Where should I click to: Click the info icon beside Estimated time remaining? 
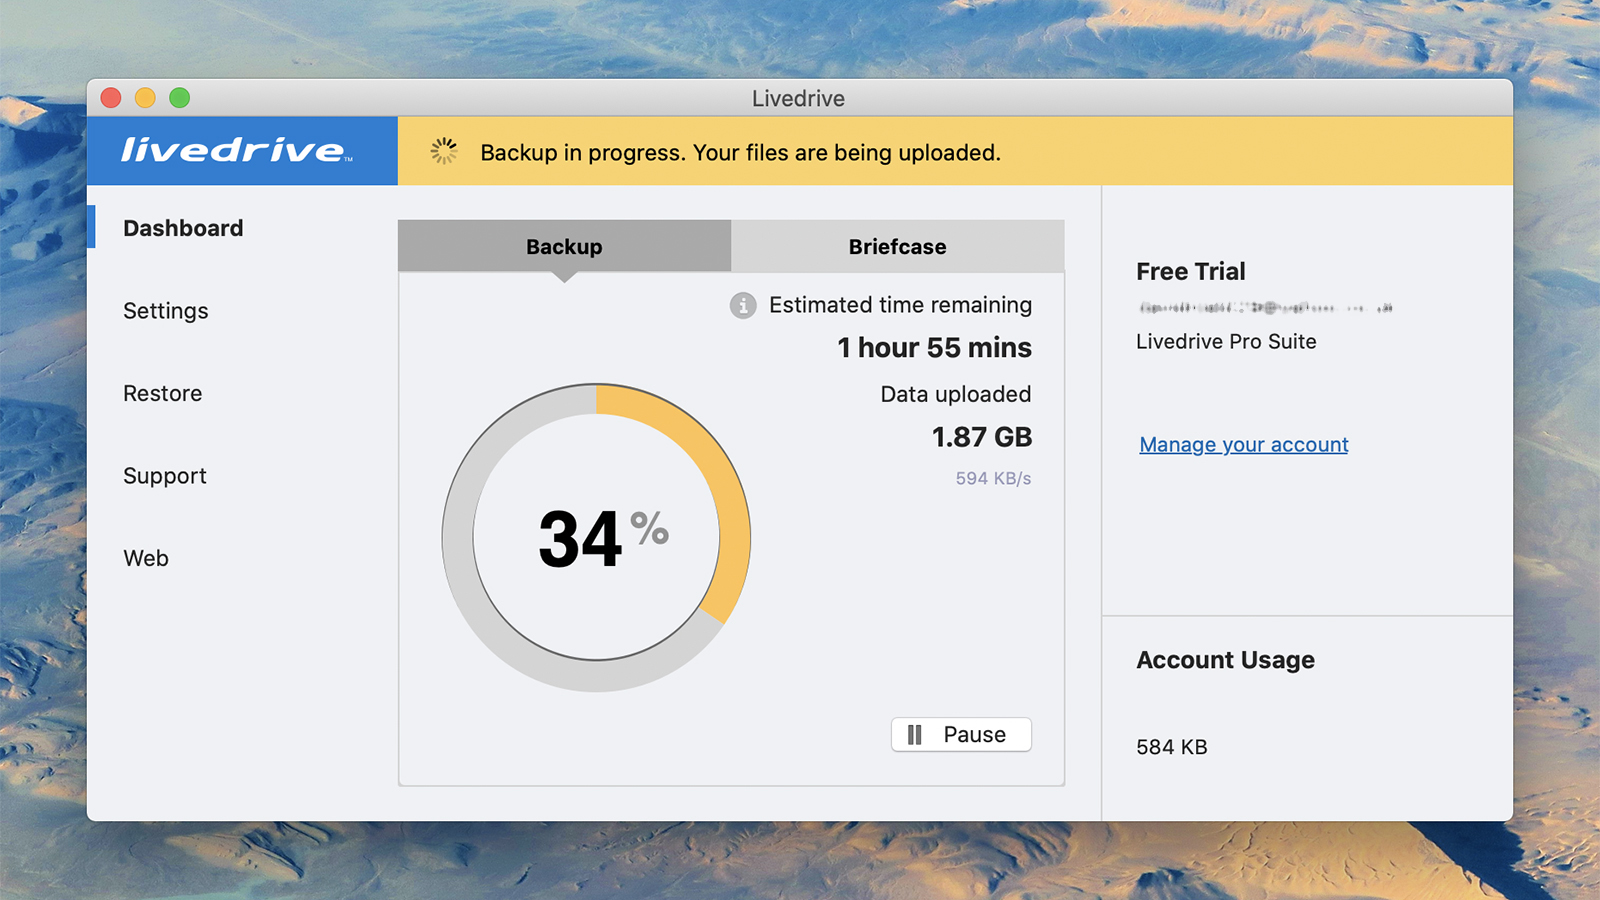743,305
